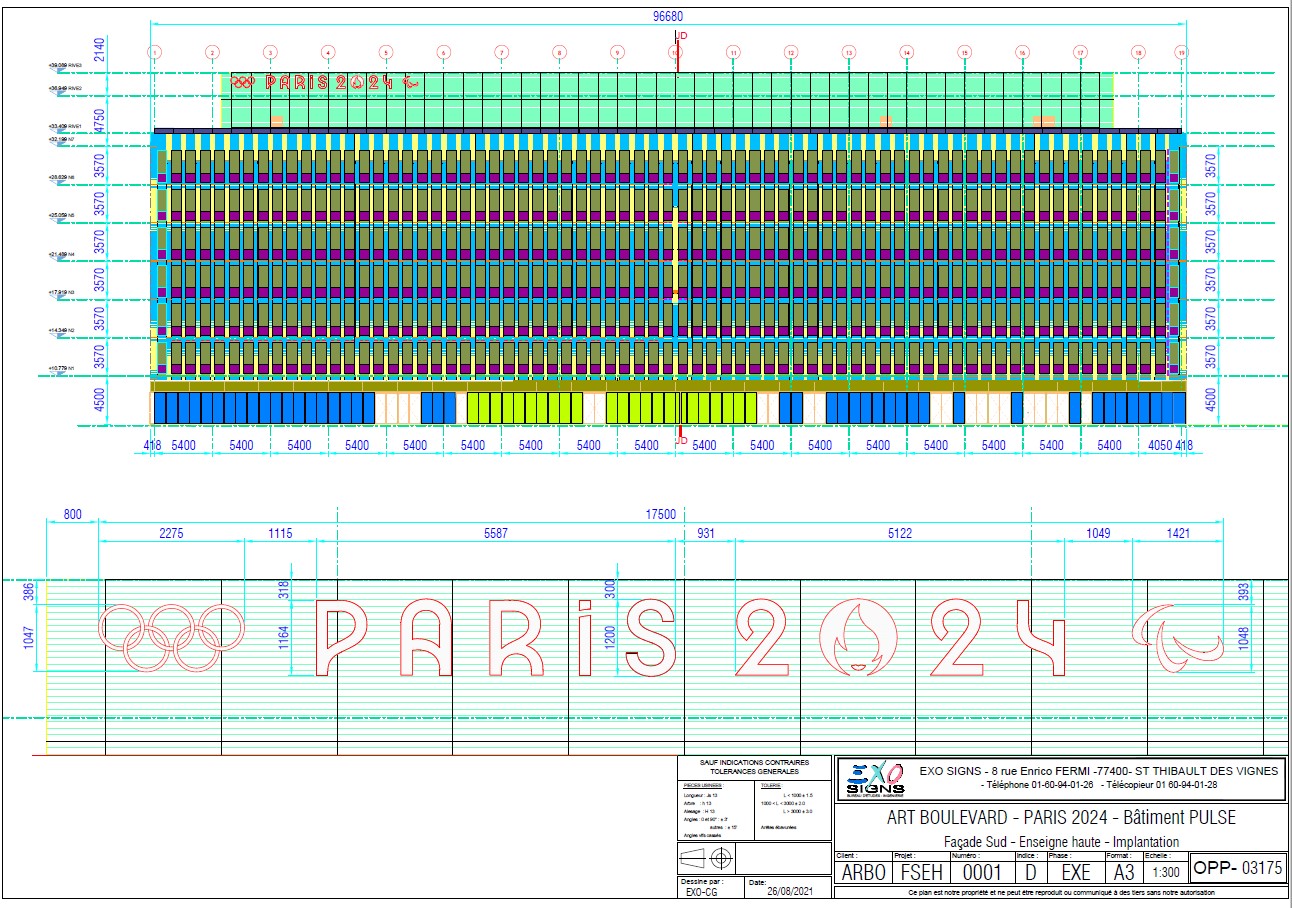Click the TOLERANCES GENERALES heading

pyautogui.click(x=754, y=772)
